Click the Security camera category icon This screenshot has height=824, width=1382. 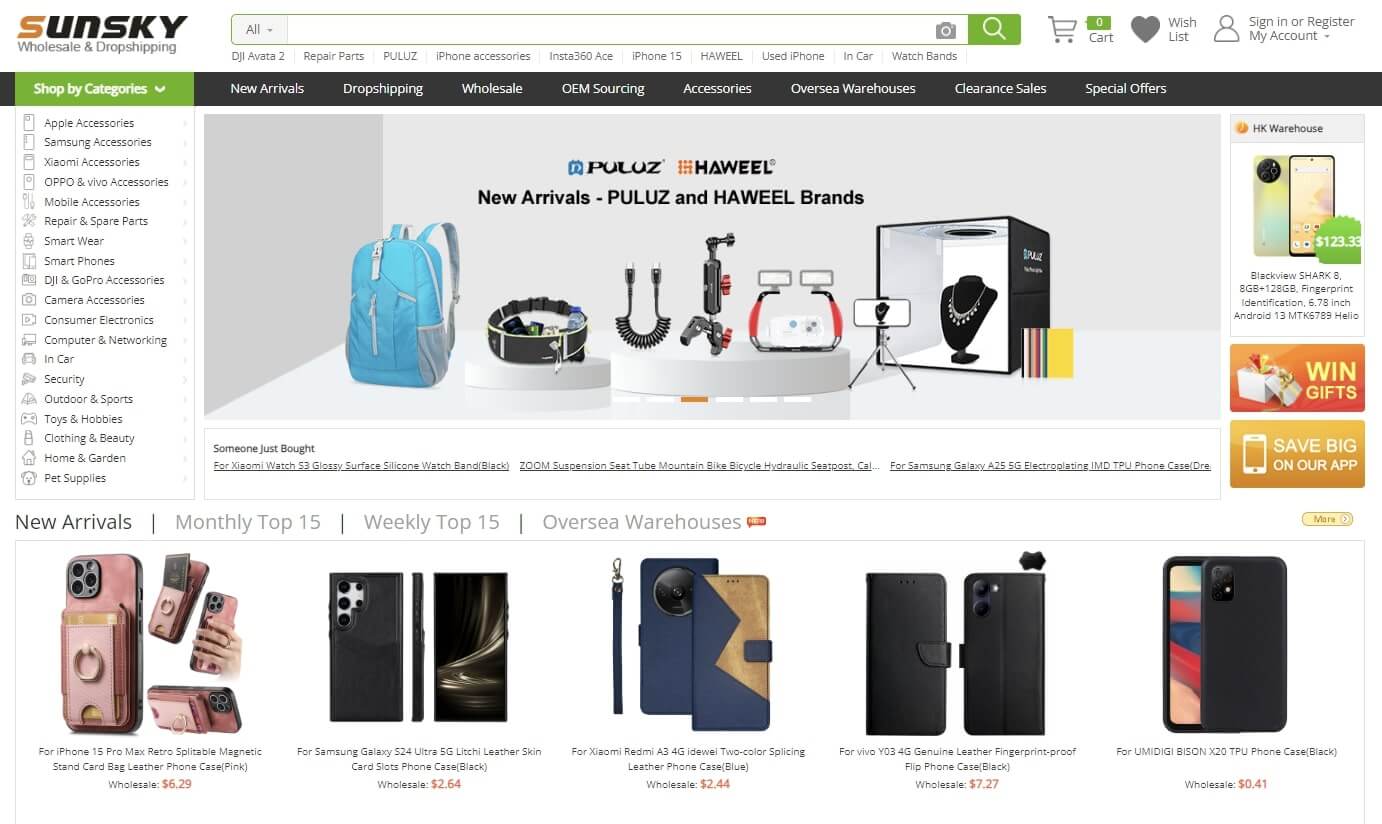pyautogui.click(x=29, y=379)
